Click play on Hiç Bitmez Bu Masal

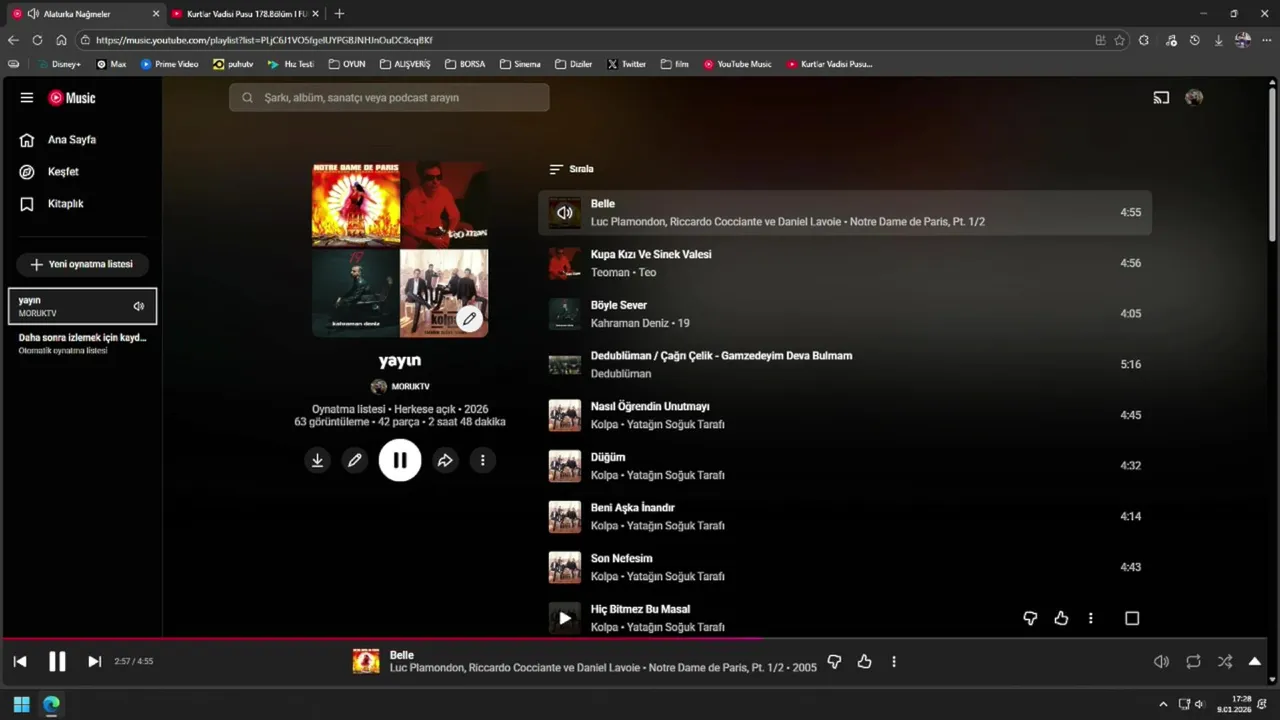point(565,618)
